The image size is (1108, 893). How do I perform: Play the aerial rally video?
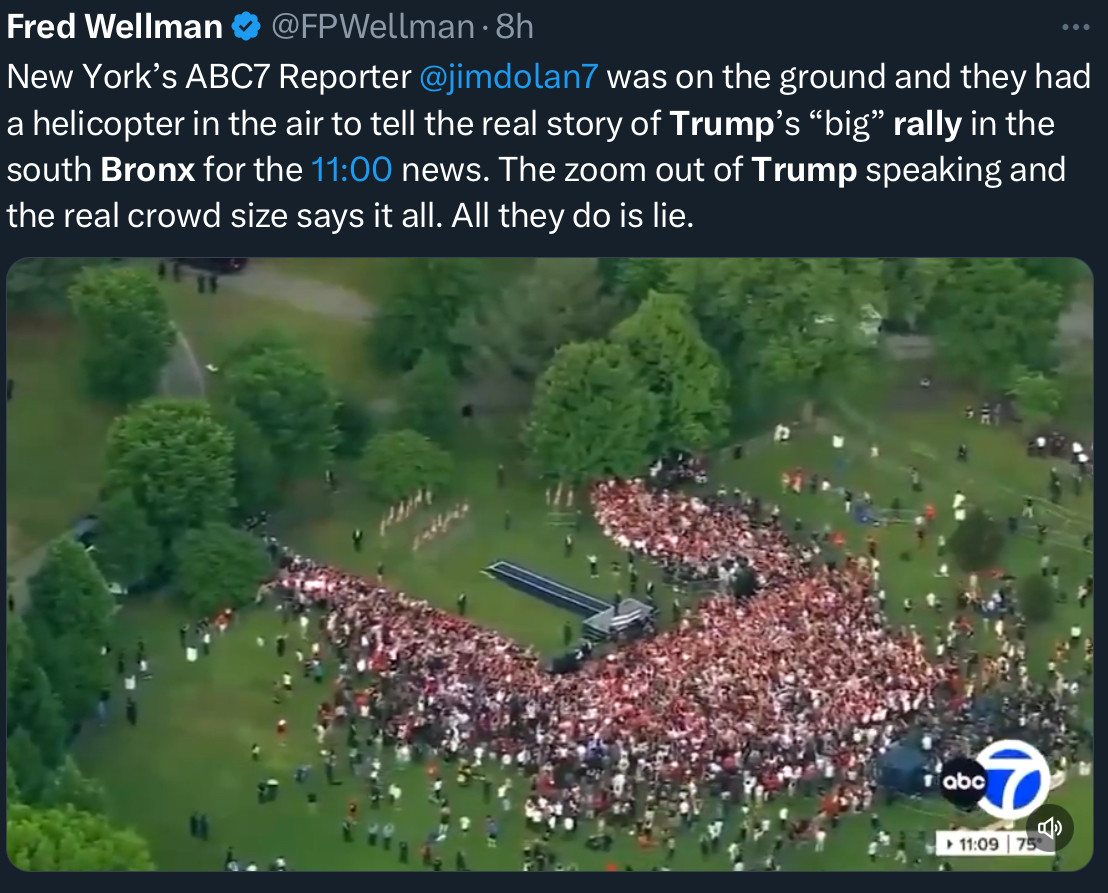550,564
